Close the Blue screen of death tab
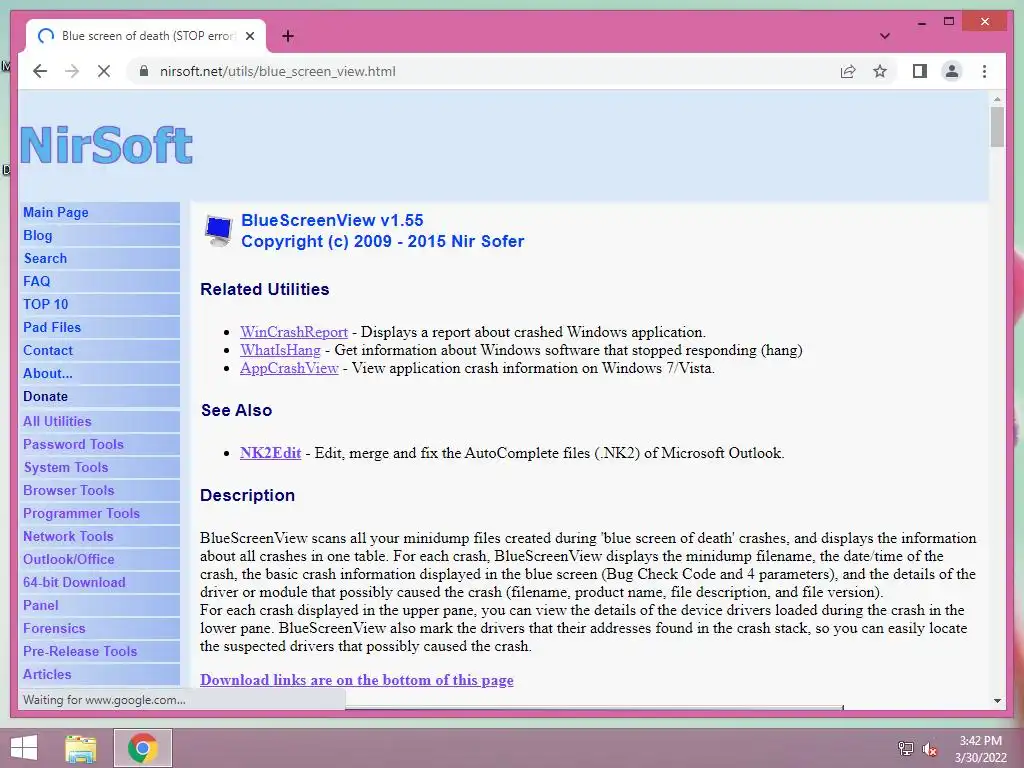Image resolution: width=1024 pixels, height=768 pixels. click(x=249, y=36)
